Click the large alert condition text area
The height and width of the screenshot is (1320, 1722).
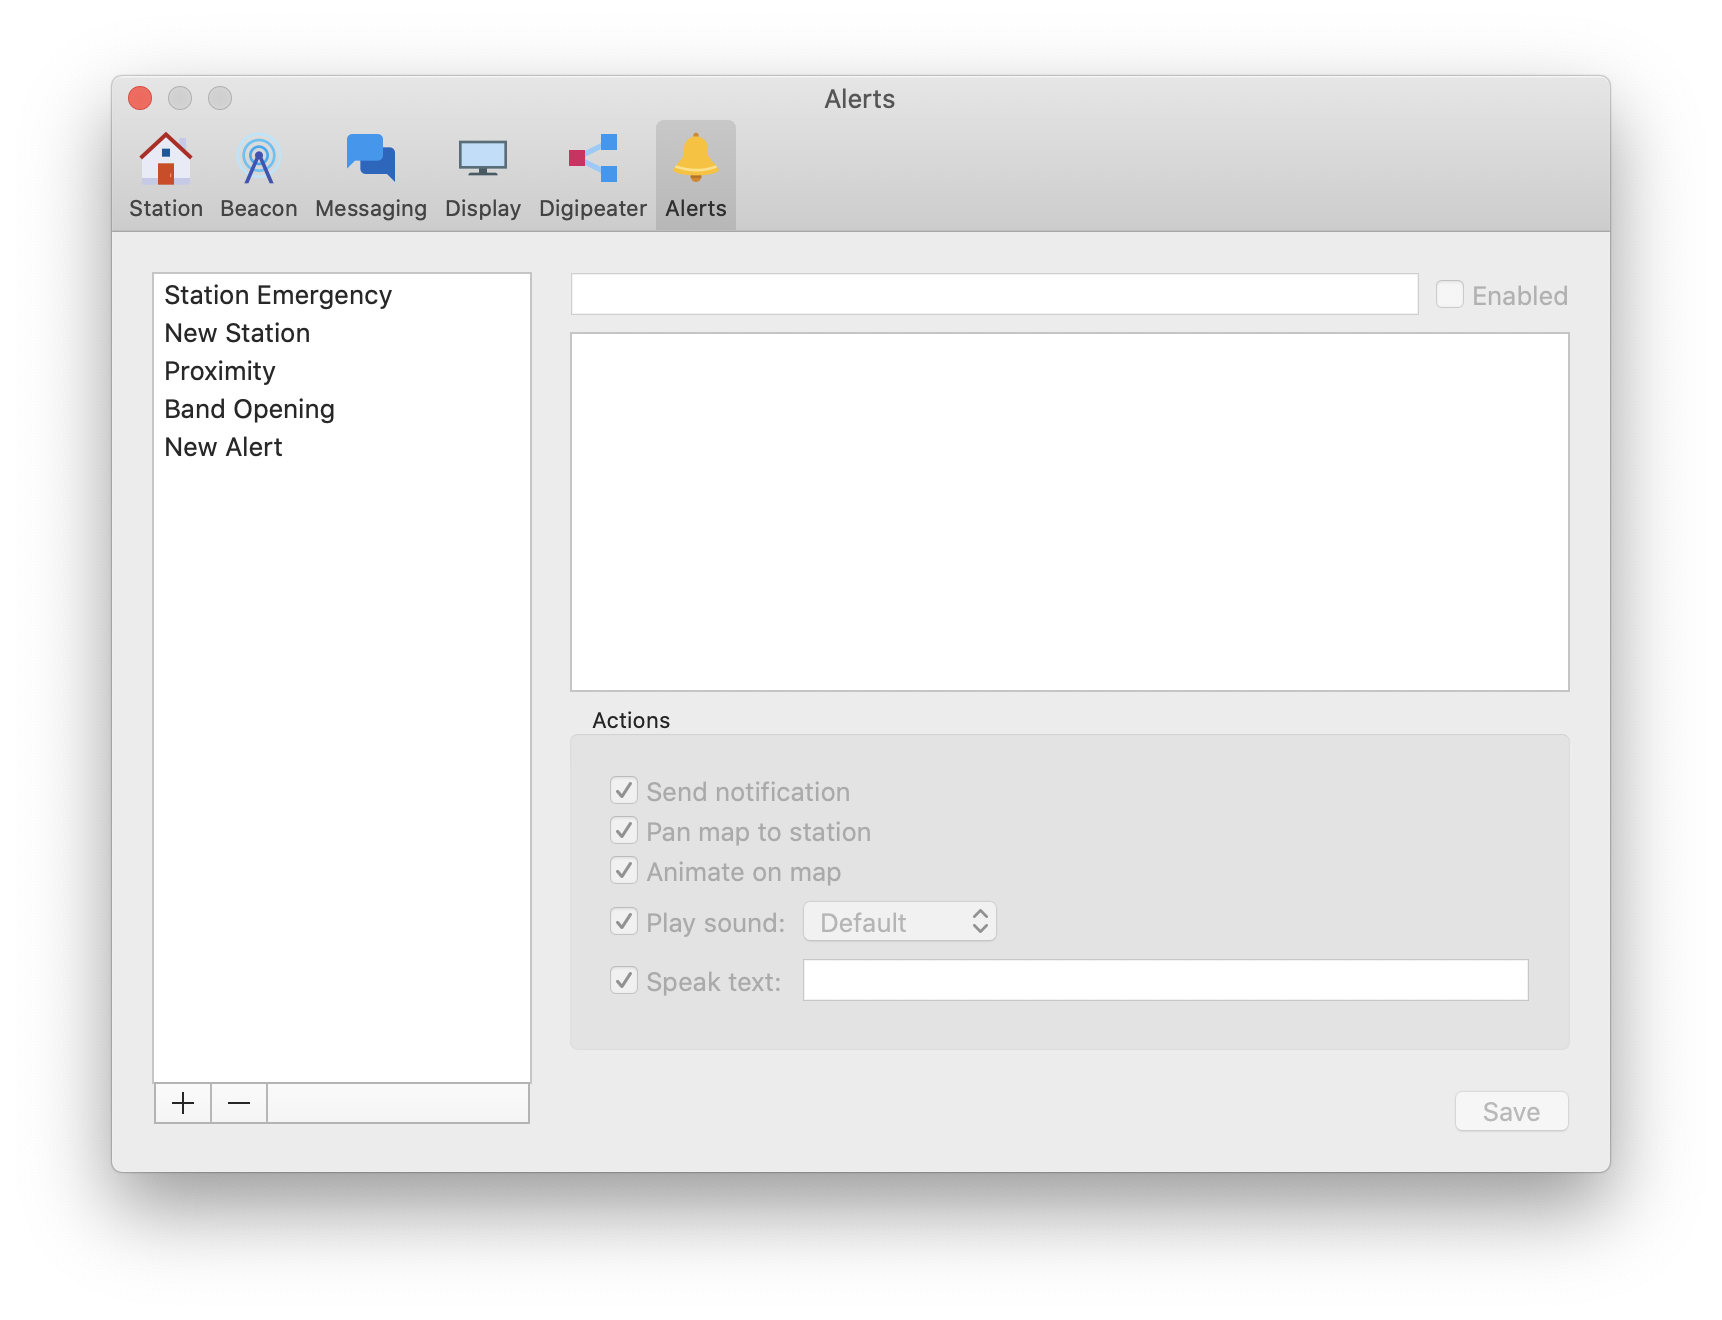pos(1069,512)
